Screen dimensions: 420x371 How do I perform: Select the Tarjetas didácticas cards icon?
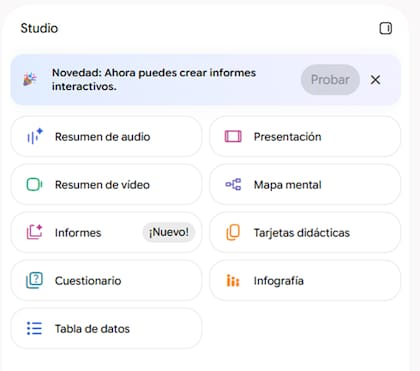pyautogui.click(x=233, y=232)
